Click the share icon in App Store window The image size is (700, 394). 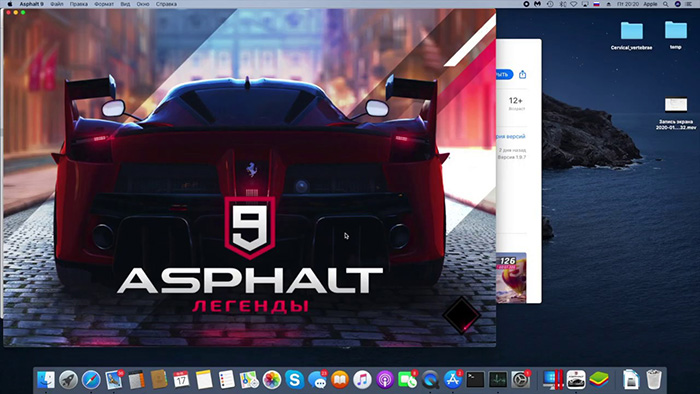click(522, 75)
